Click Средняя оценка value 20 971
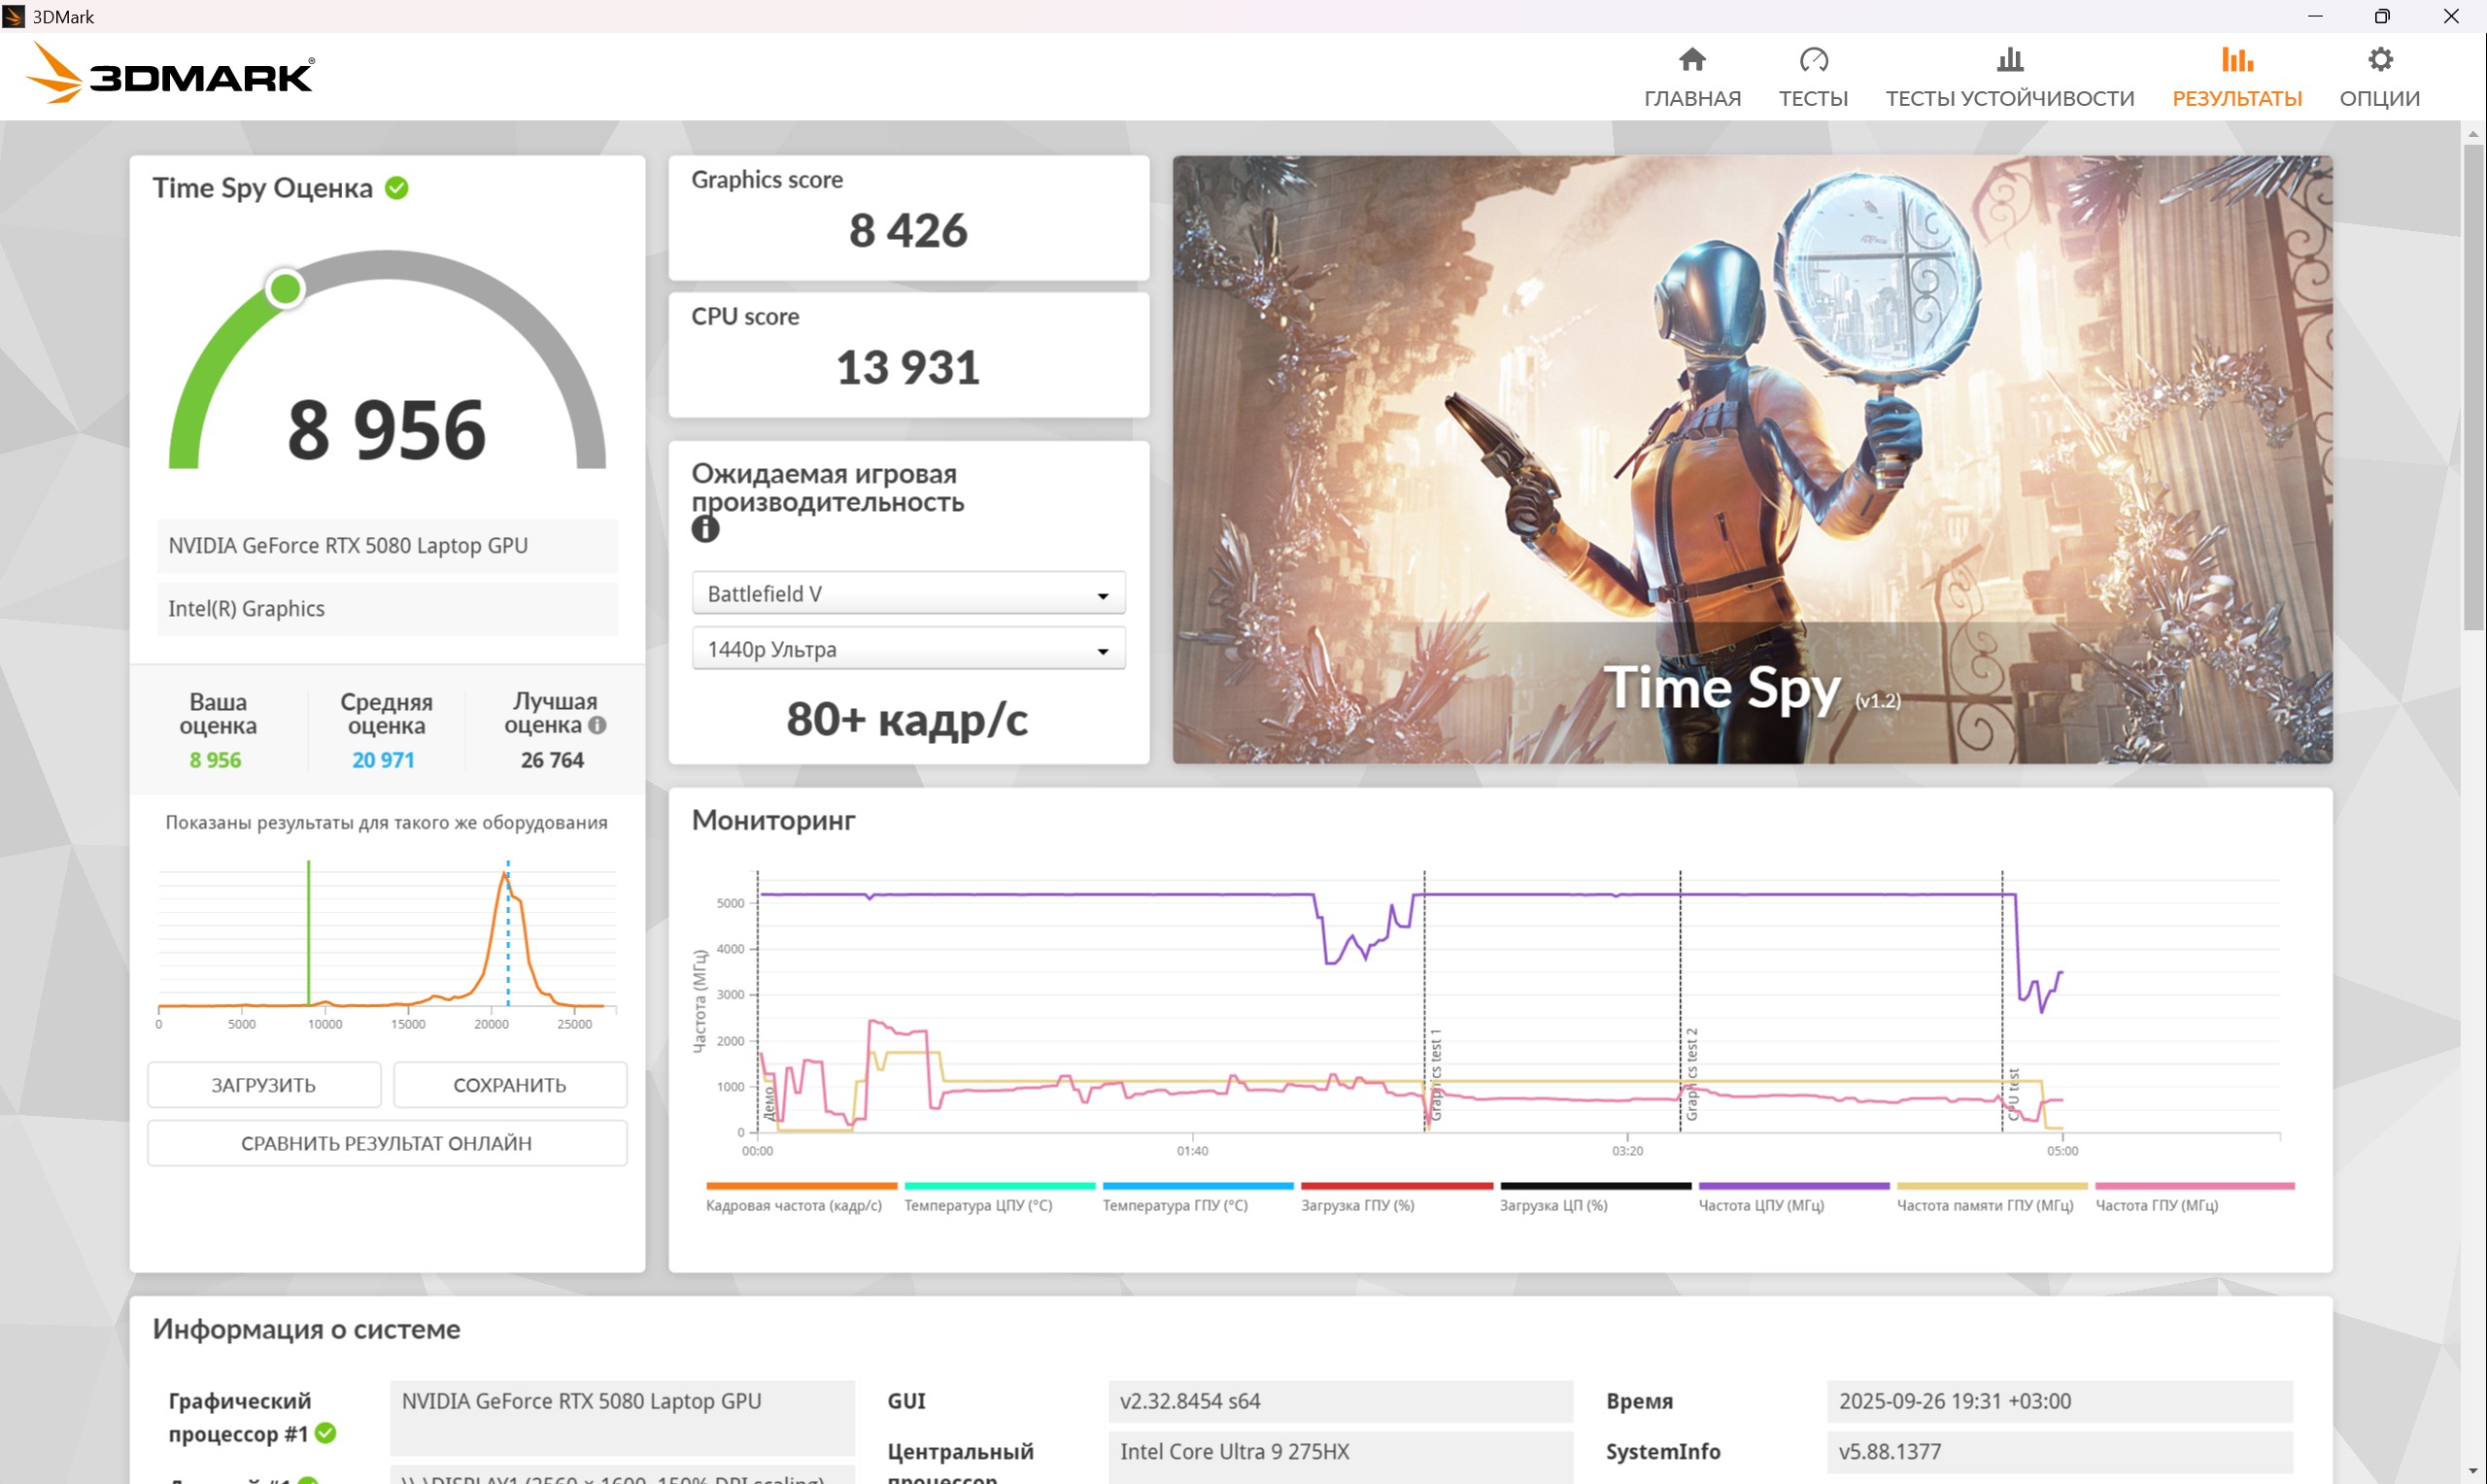 click(x=383, y=760)
